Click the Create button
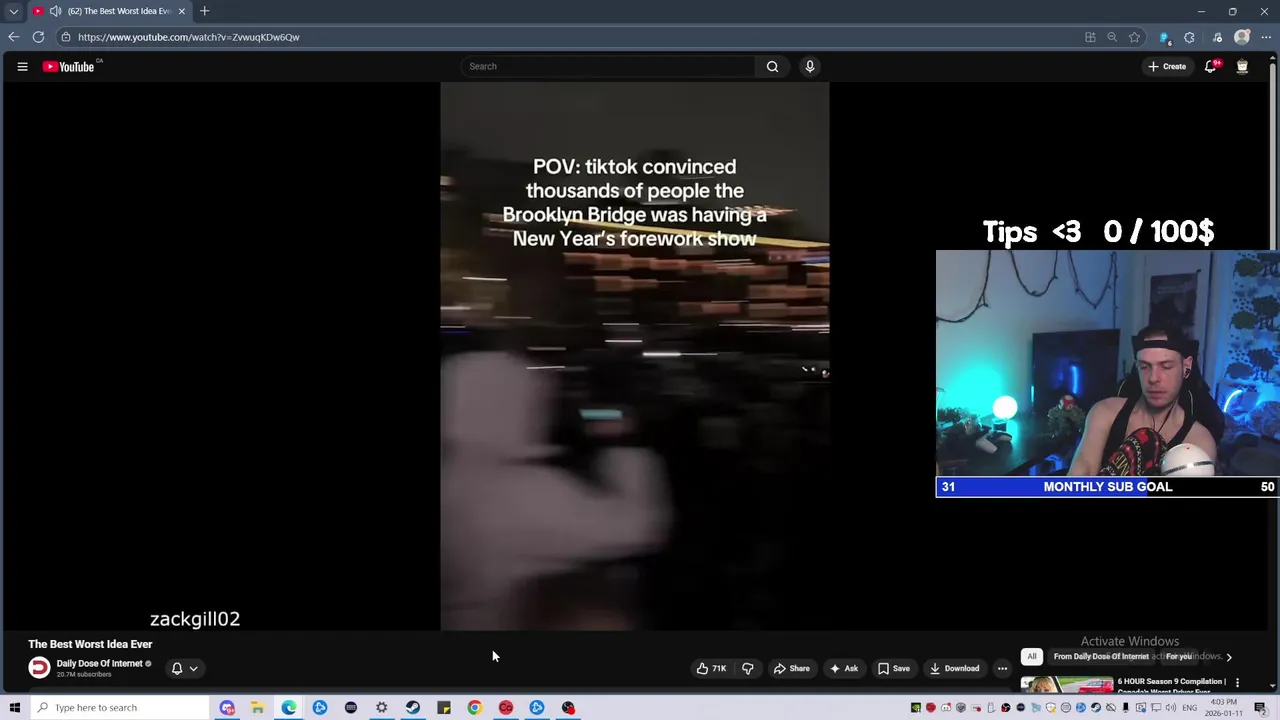The width and height of the screenshot is (1280, 720). coord(1167,67)
